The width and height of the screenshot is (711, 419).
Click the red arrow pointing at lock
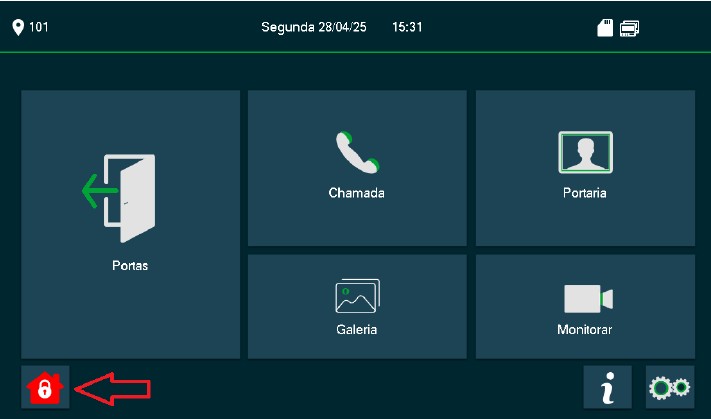(112, 389)
